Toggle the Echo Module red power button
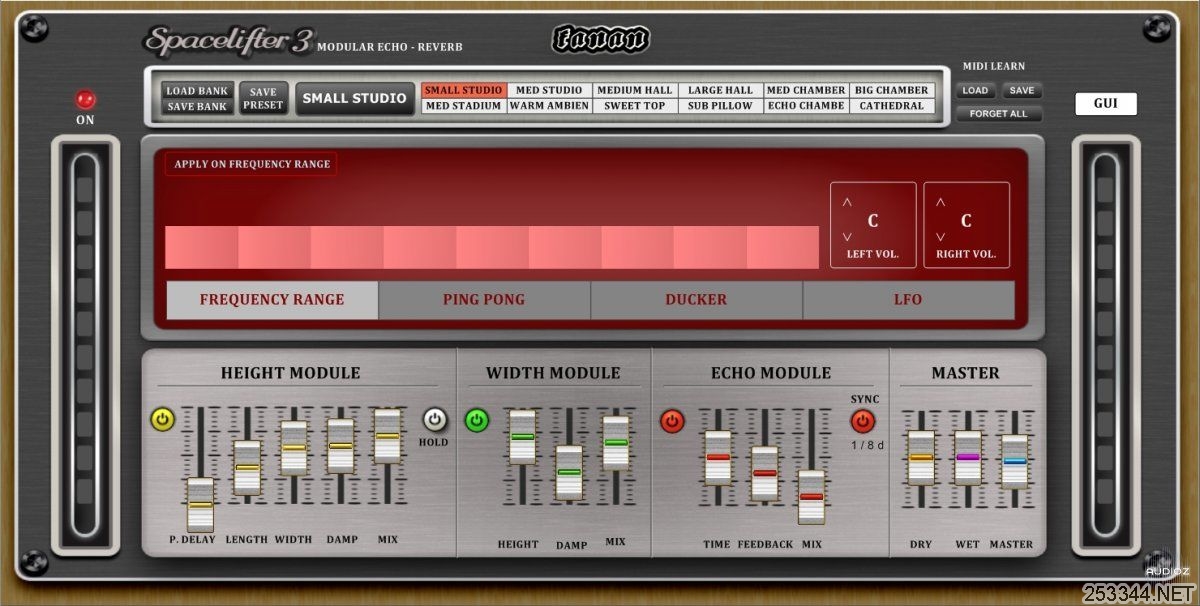The width and height of the screenshot is (1200, 606). pos(672,421)
